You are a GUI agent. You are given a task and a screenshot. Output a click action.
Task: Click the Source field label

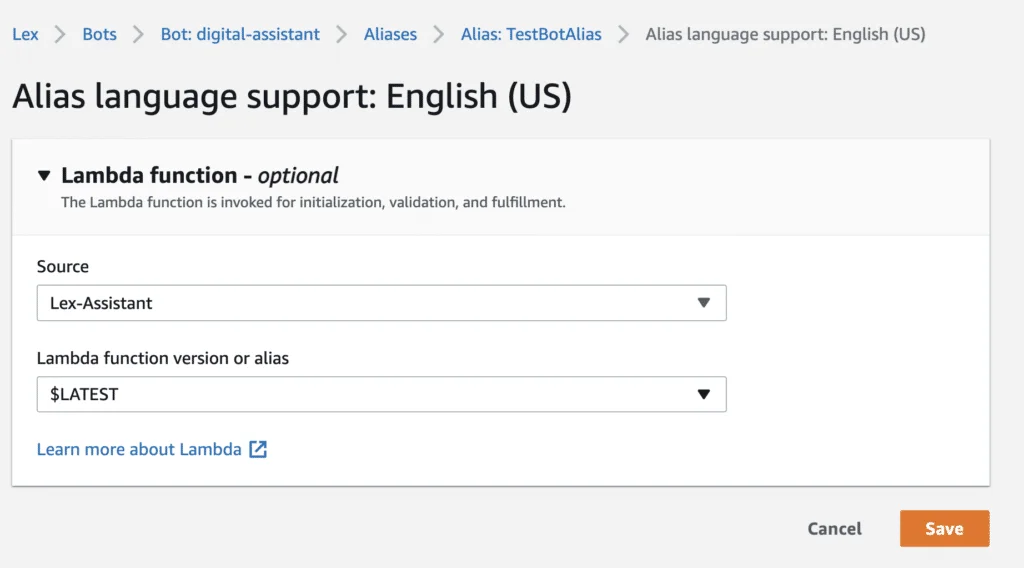coord(63,266)
